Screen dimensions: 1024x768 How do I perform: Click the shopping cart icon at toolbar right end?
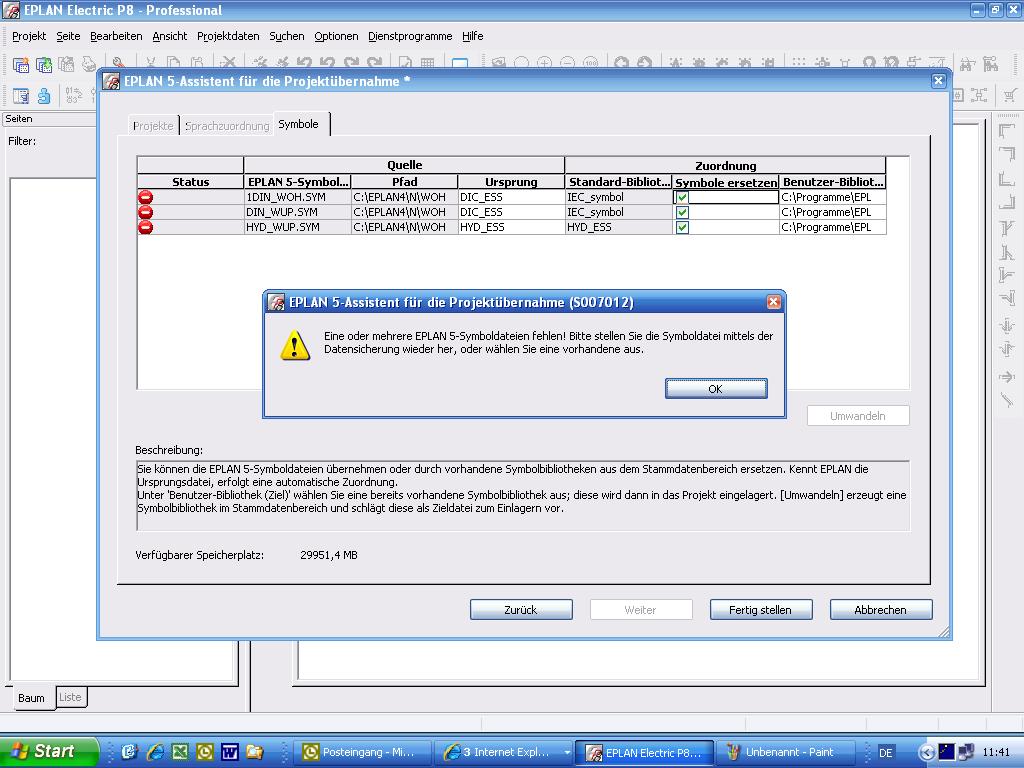(1010, 95)
